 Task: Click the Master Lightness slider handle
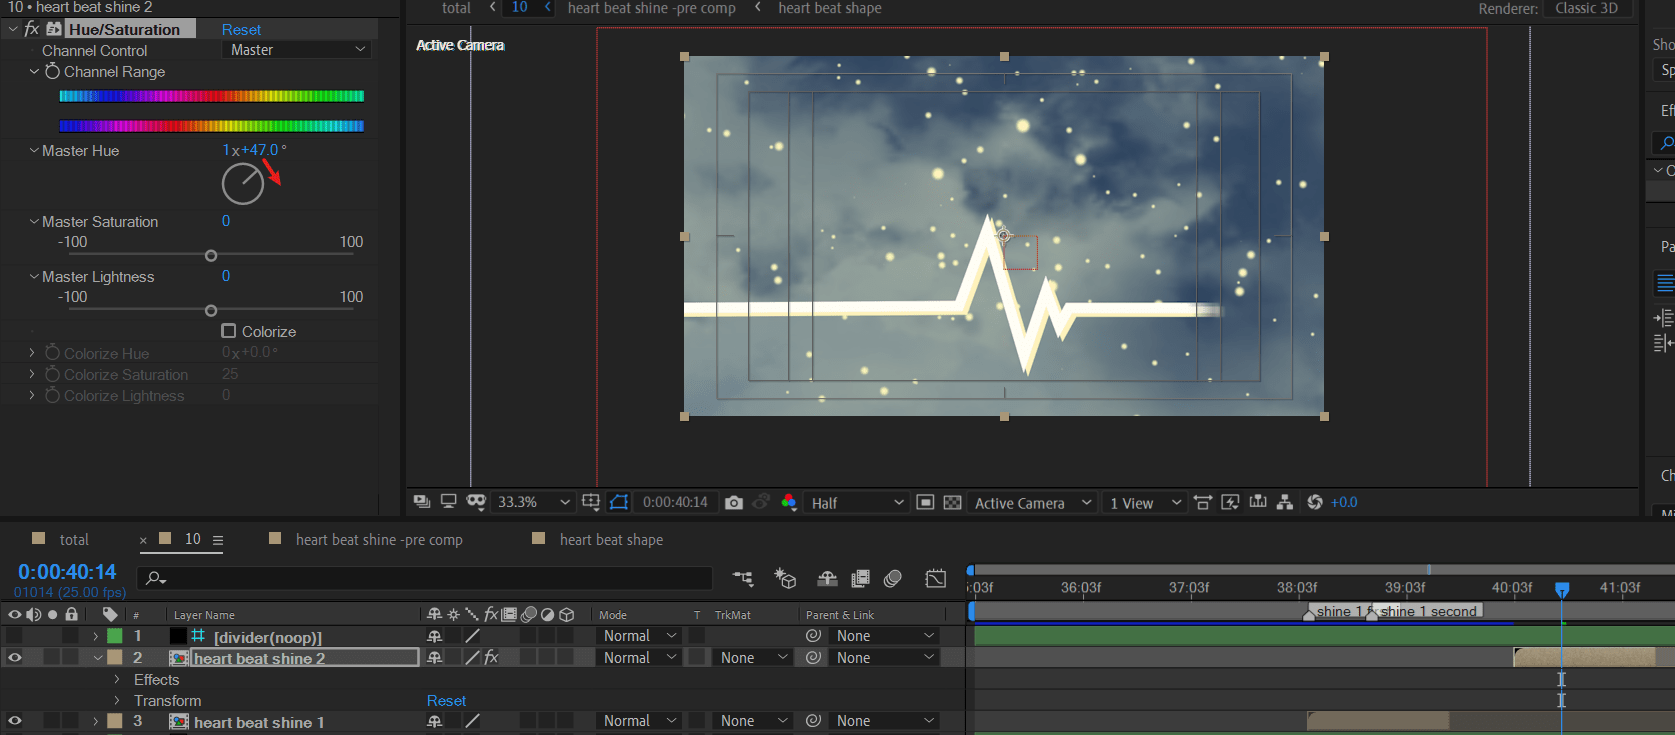(211, 311)
